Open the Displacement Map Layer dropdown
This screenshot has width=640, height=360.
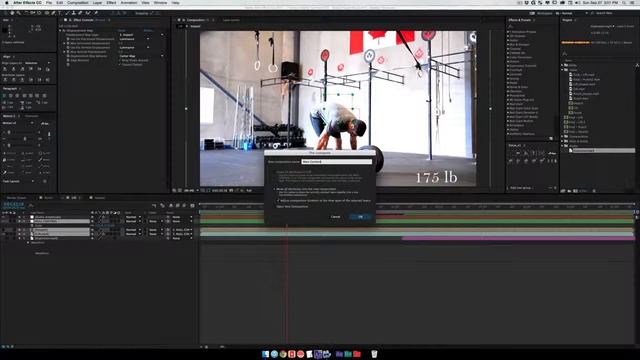(142, 35)
